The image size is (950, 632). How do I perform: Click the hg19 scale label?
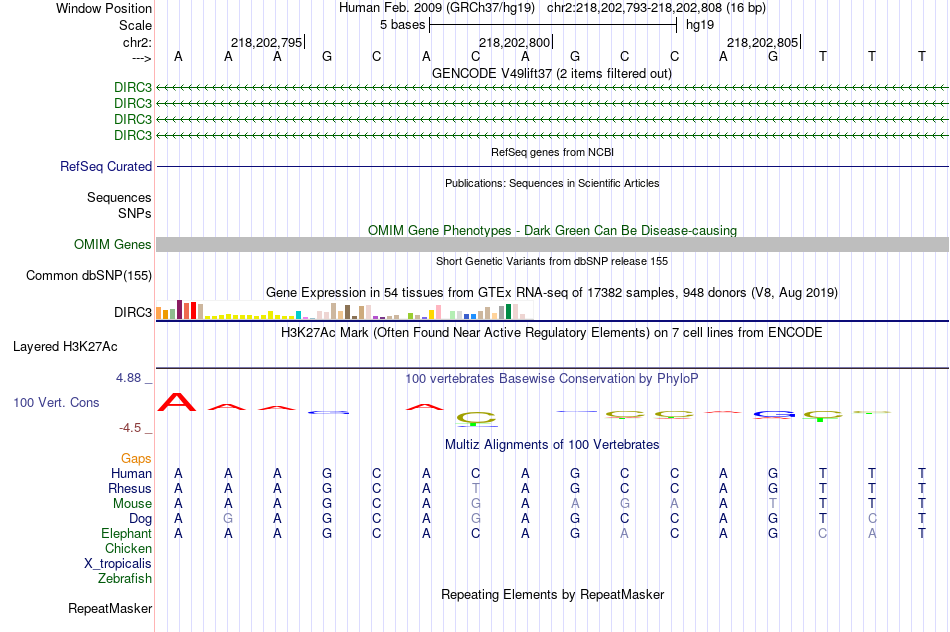point(700,25)
